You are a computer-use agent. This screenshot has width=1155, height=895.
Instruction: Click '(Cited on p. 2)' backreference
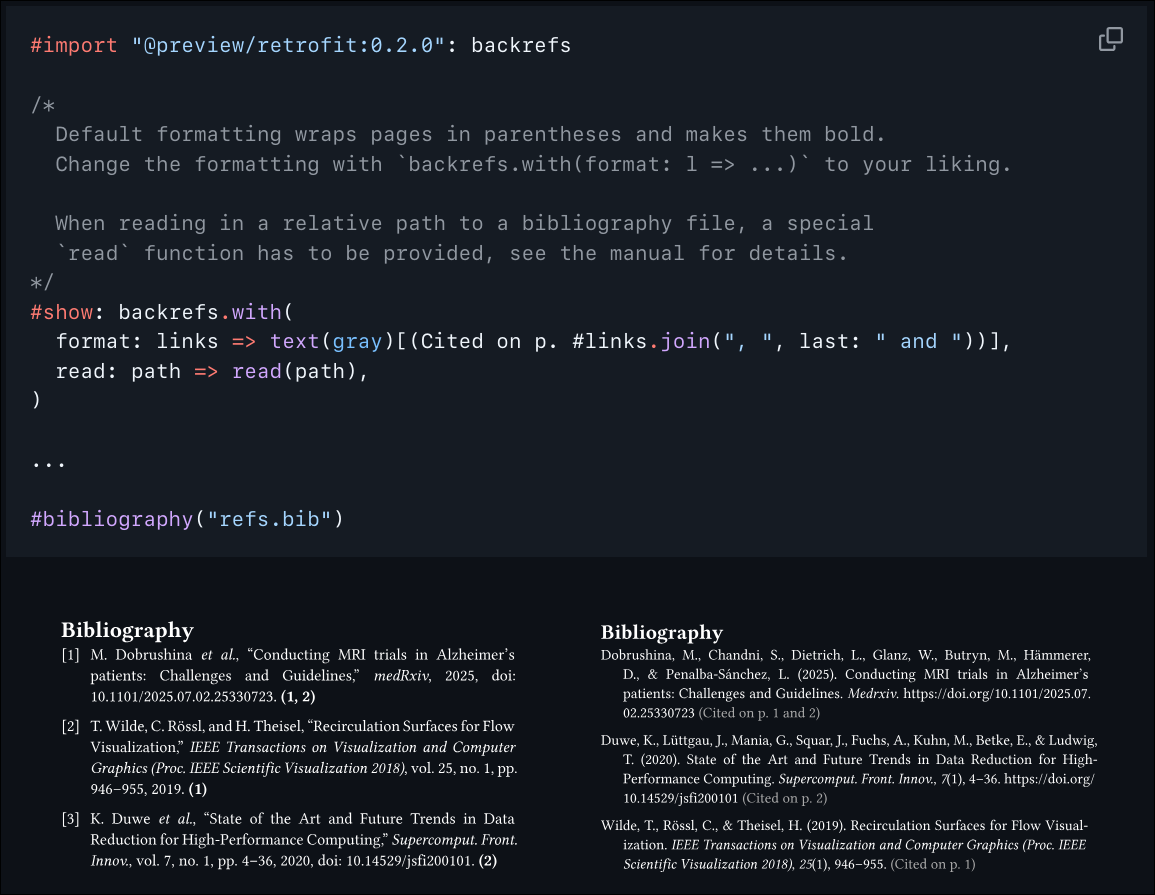(x=784, y=799)
